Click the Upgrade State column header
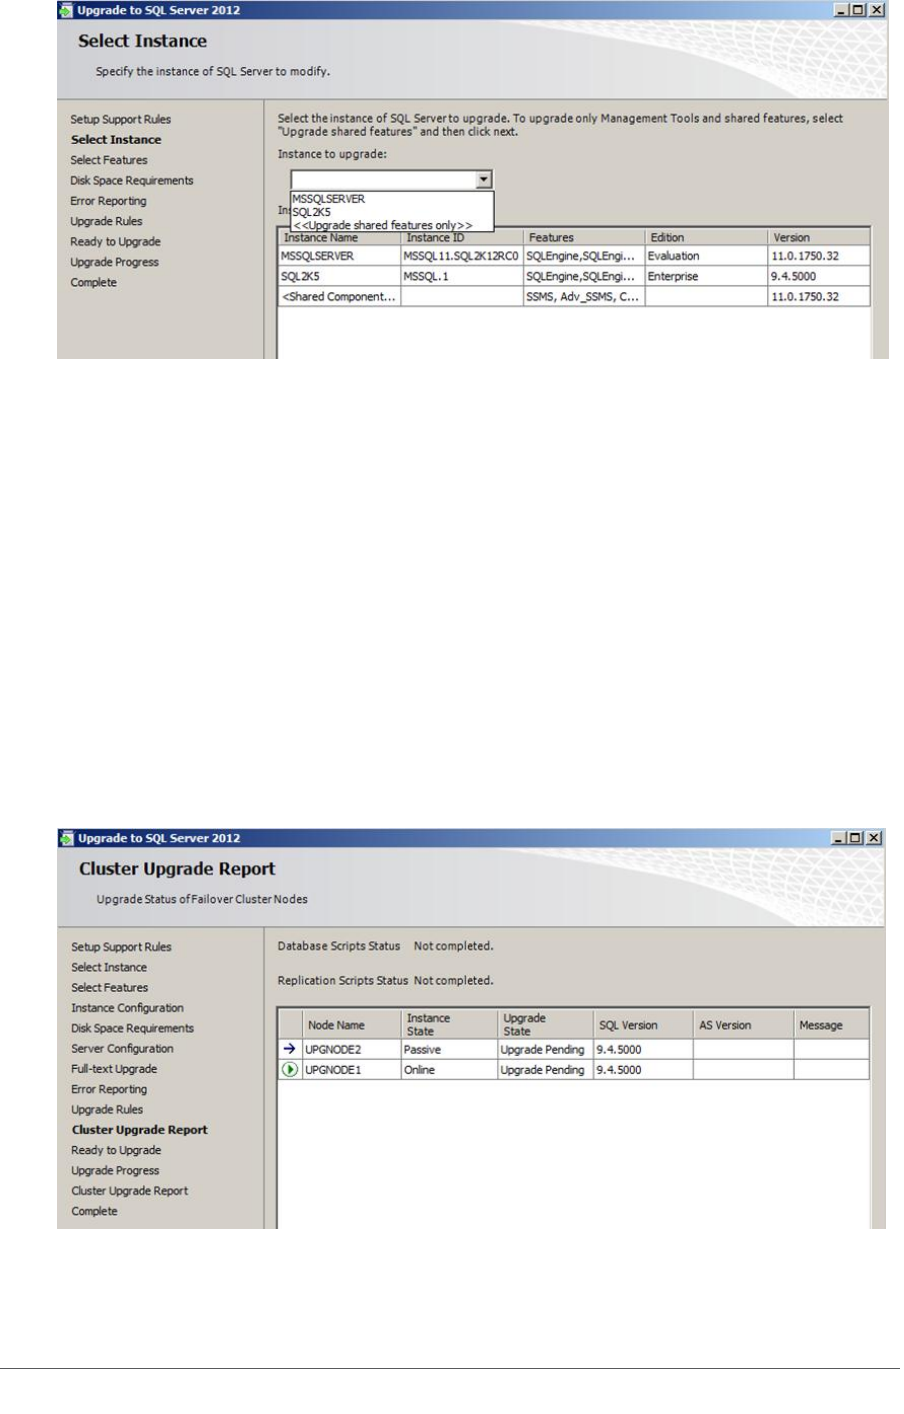This screenshot has height=1414, width=904. pos(545,1025)
